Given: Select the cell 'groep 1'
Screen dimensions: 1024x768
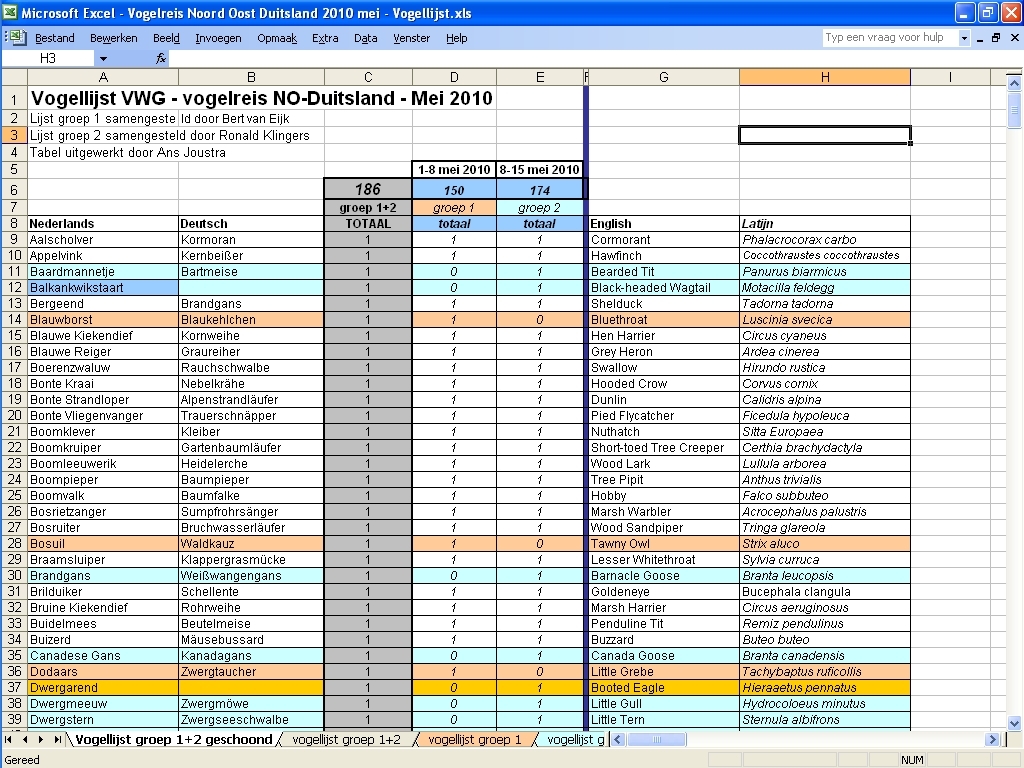Looking at the screenshot, I should [455, 208].
